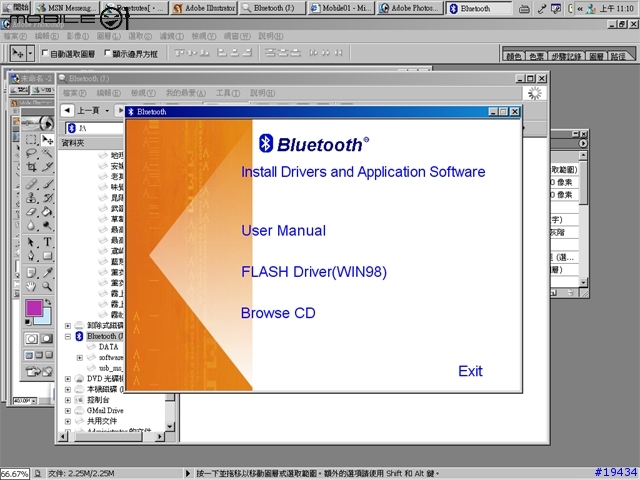
Task: Expand the GMail Drive tree node
Action: click(68, 411)
